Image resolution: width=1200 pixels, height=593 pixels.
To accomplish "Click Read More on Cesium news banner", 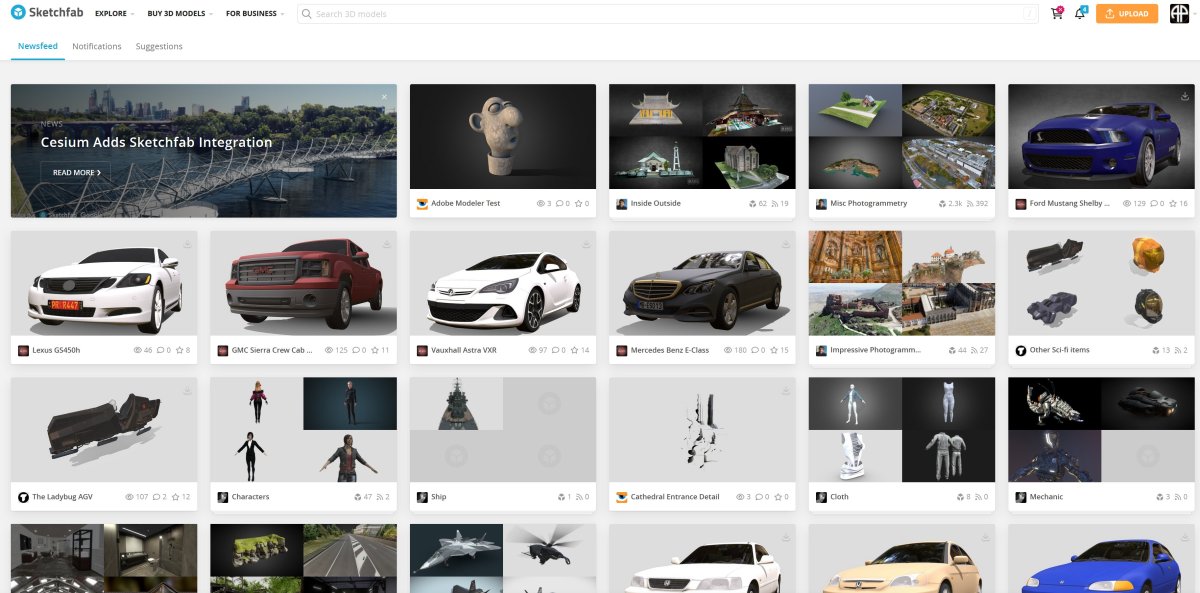I will 76,173.
